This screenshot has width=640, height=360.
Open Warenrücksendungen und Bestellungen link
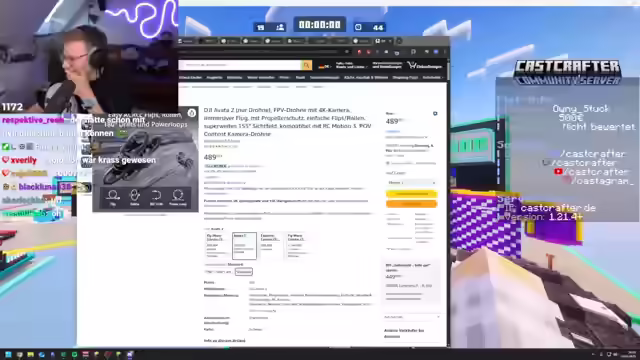(387, 65)
